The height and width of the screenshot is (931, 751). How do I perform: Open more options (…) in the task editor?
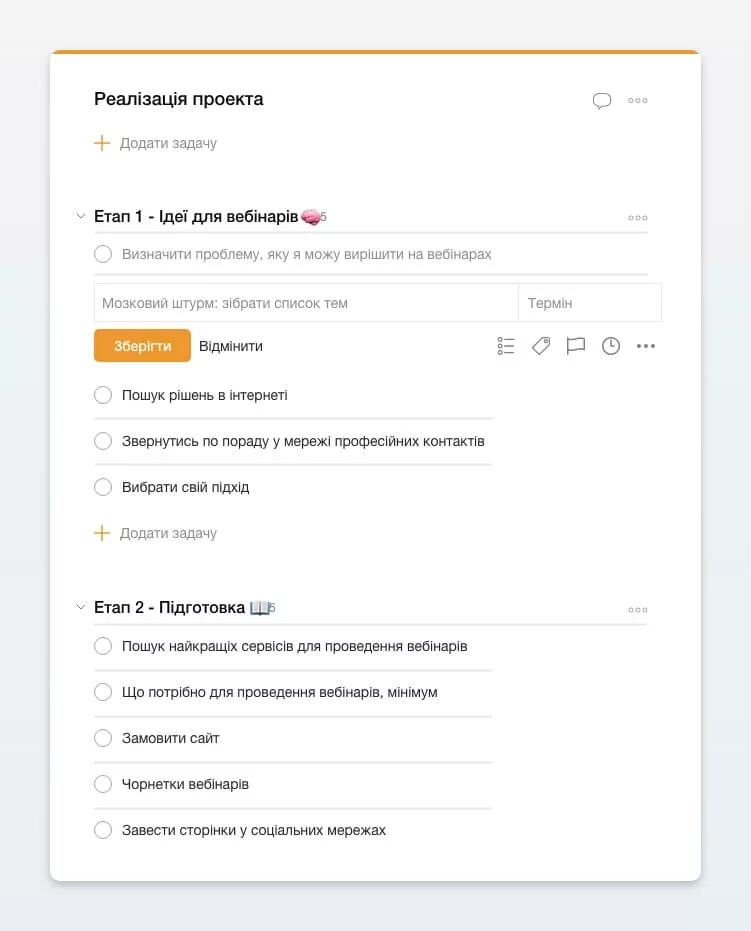pyautogui.click(x=646, y=346)
